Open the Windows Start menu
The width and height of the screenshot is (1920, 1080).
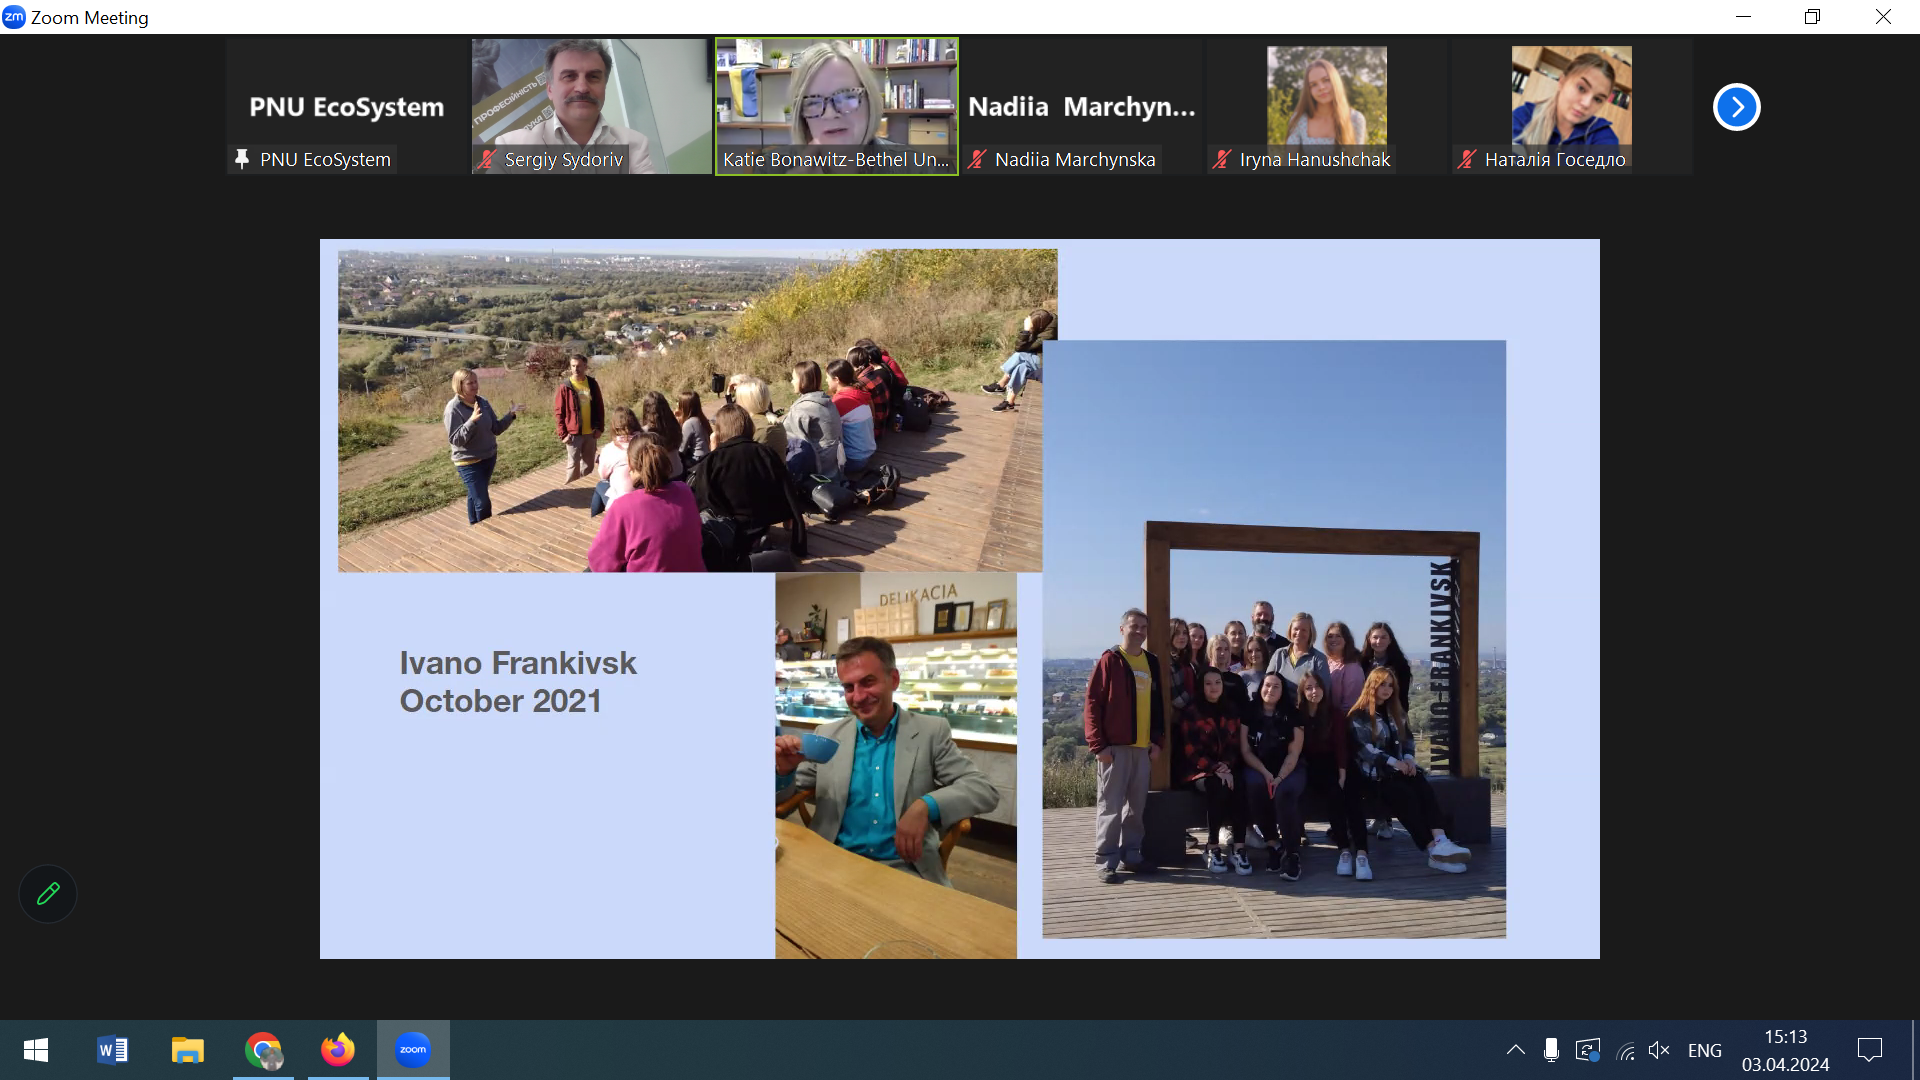[36, 1050]
